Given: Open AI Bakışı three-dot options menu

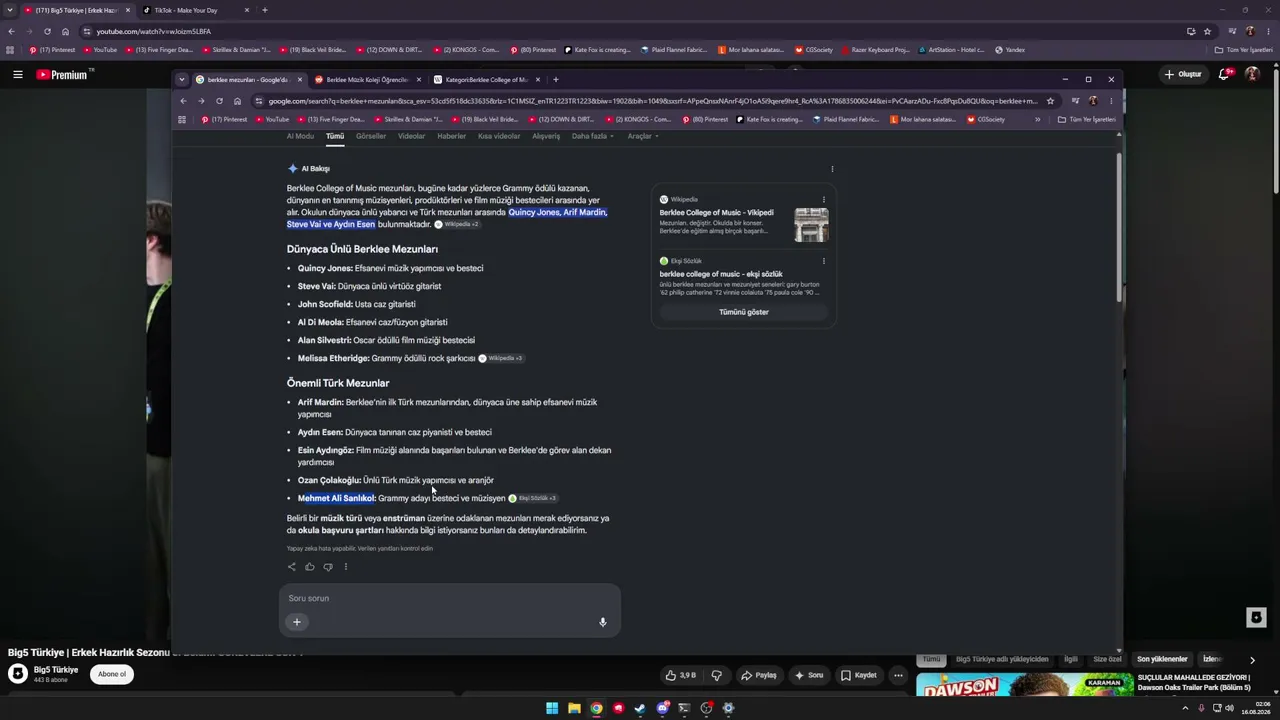Looking at the screenshot, I should (832, 169).
